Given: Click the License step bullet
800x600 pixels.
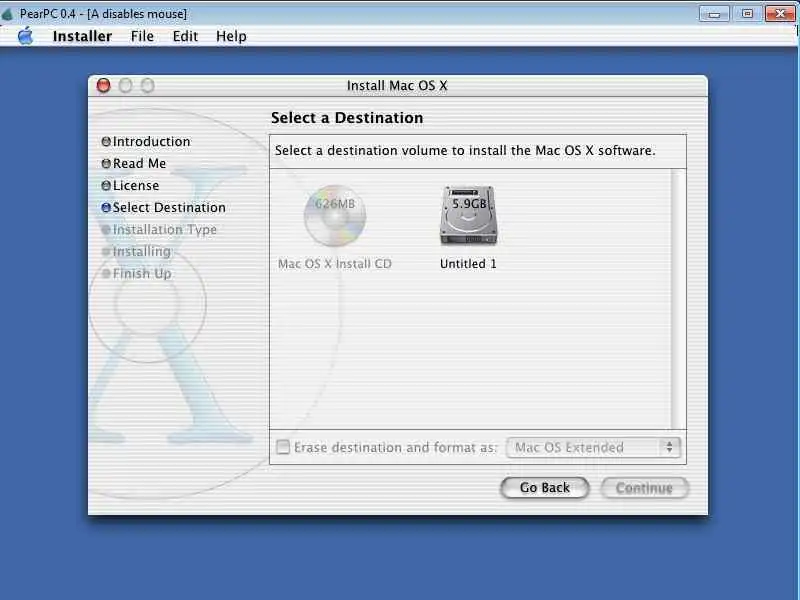Looking at the screenshot, I should tap(106, 185).
